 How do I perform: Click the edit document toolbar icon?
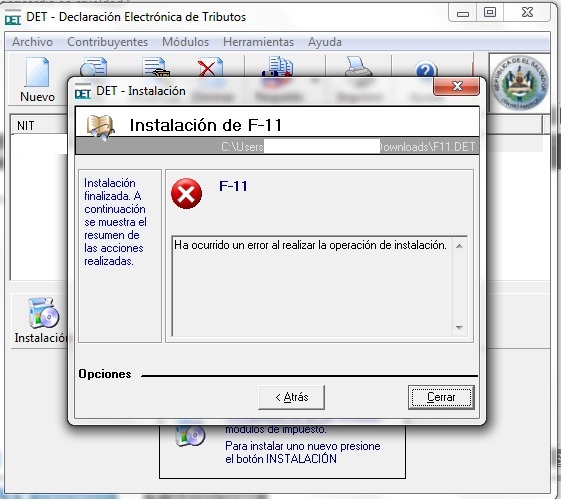point(155,67)
